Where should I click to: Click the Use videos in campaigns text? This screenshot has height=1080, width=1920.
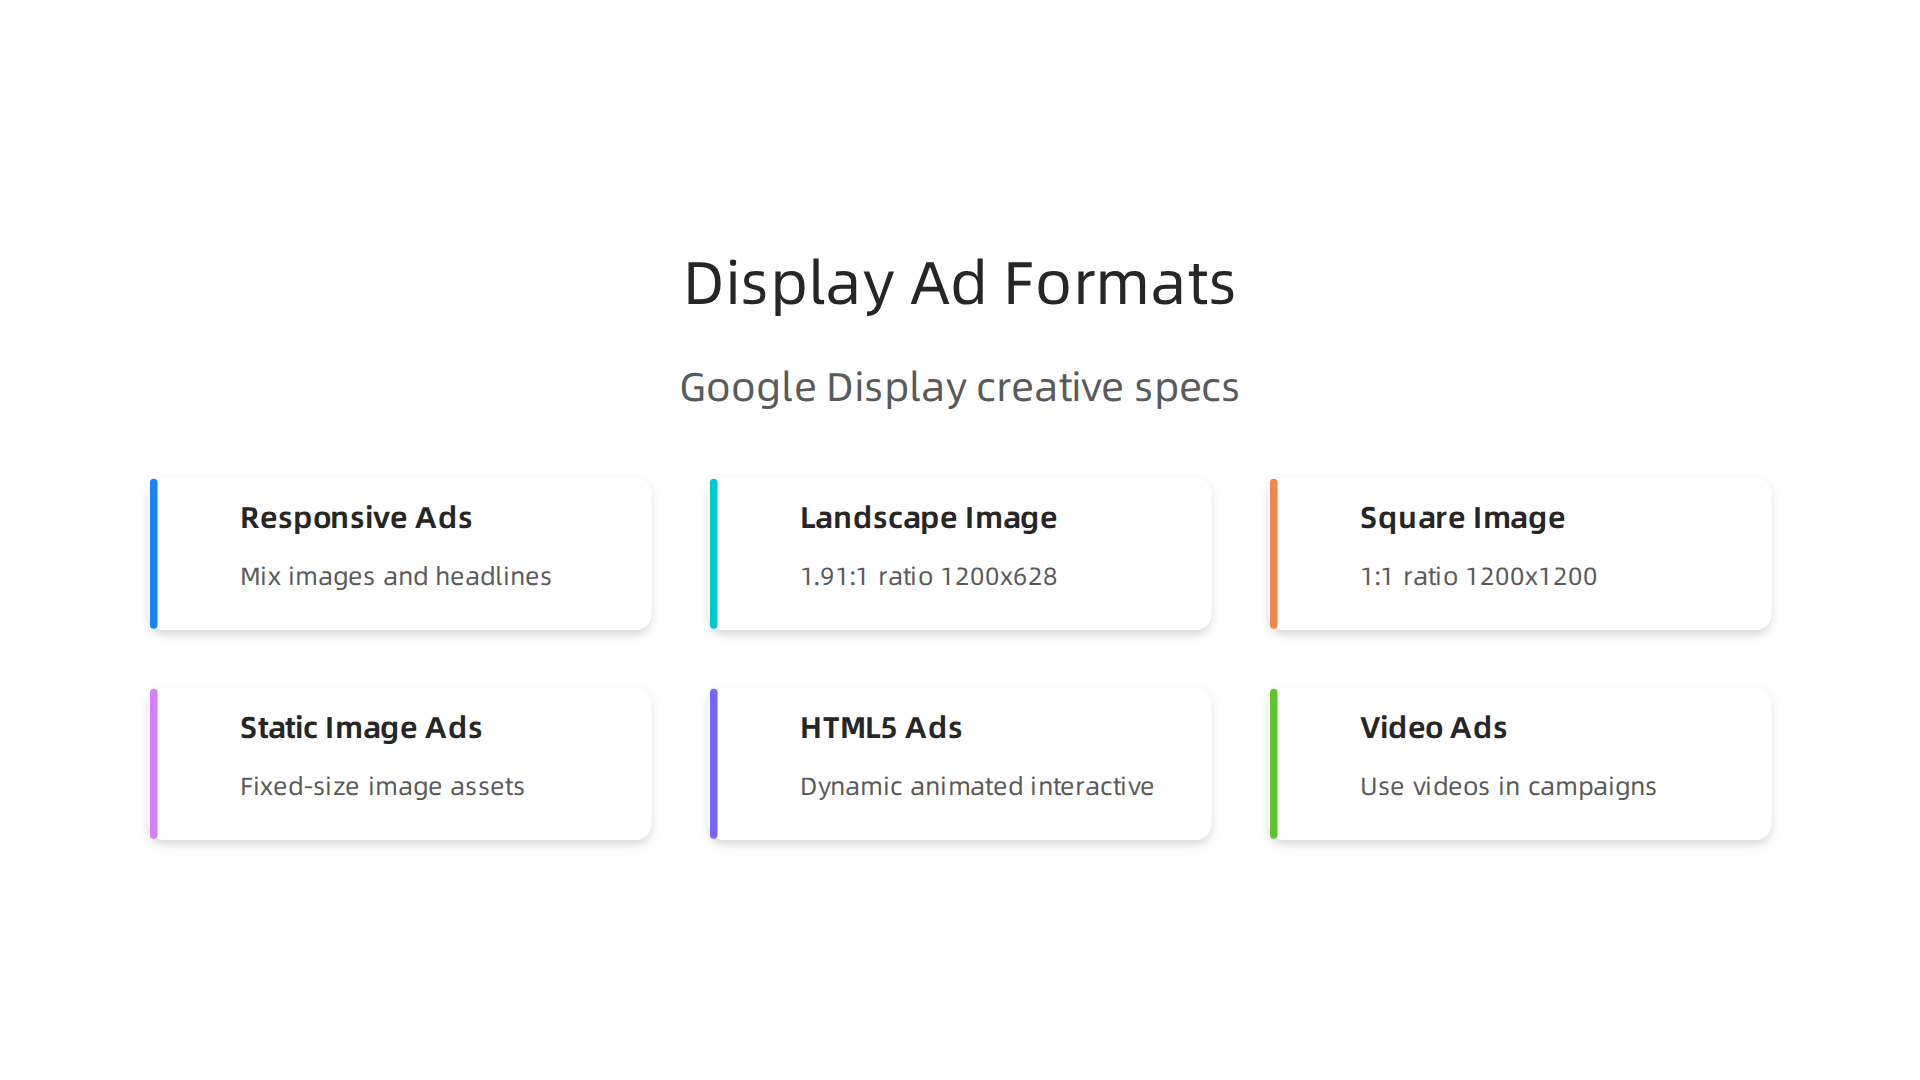coord(1508,787)
